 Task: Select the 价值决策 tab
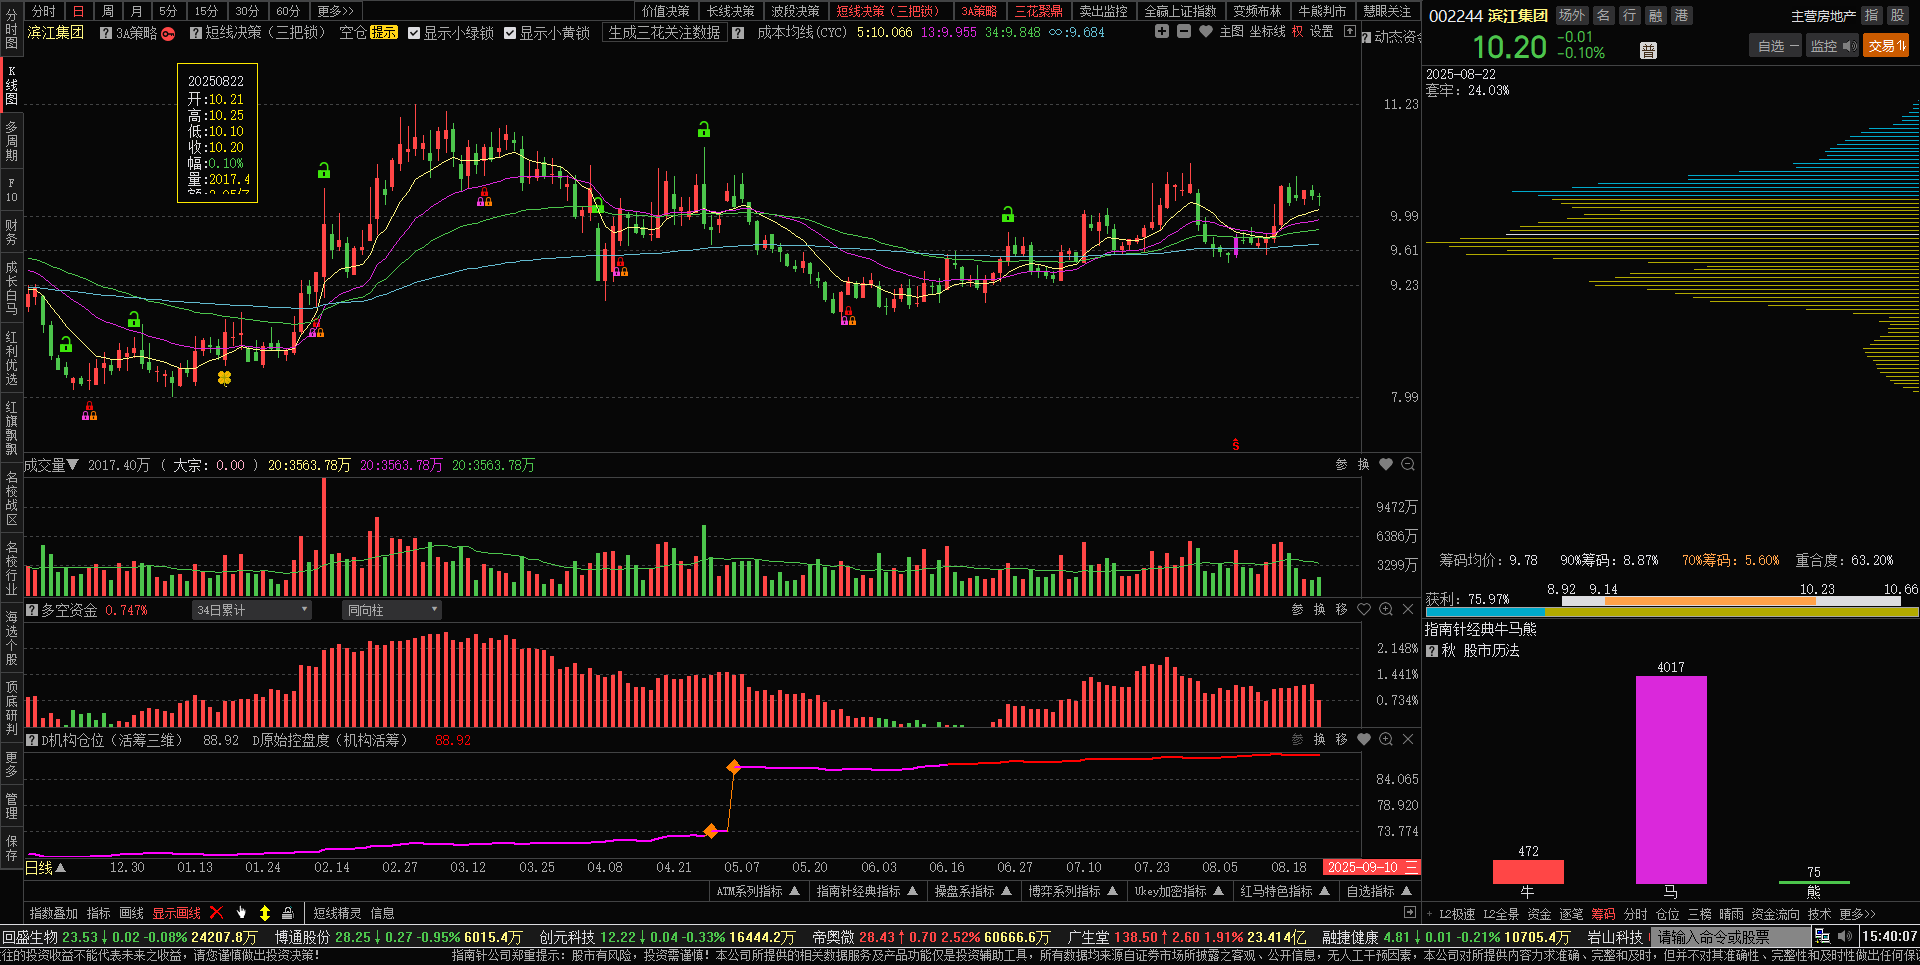[666, 11]
